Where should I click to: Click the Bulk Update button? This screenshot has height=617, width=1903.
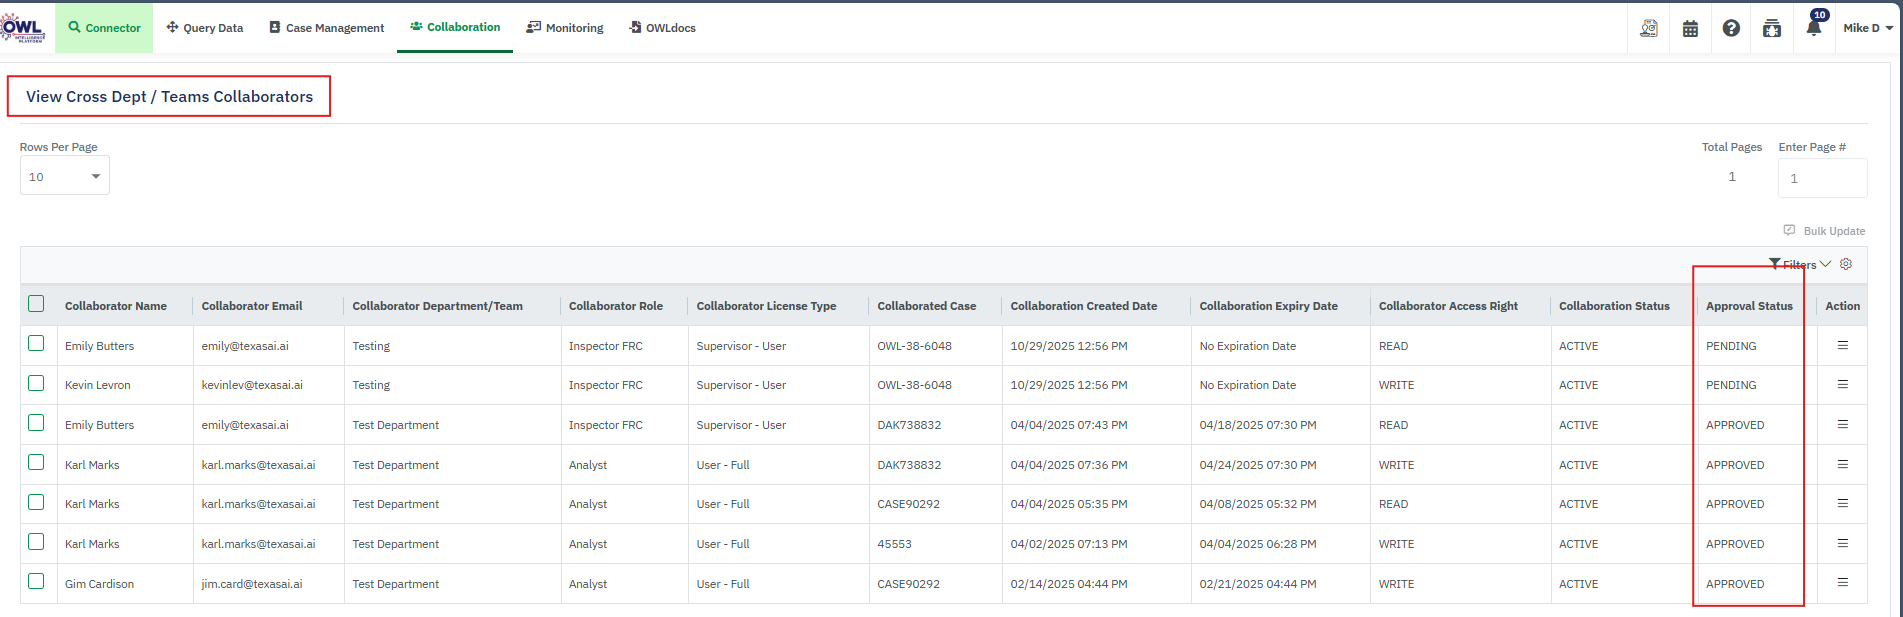1824,231
